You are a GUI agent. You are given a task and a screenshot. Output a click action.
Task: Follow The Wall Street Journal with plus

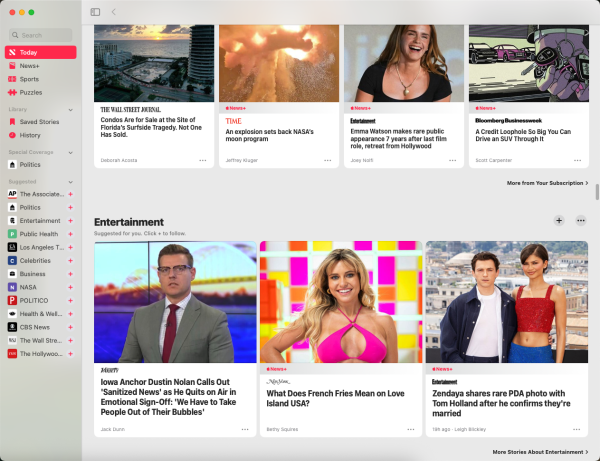point(70,340)
